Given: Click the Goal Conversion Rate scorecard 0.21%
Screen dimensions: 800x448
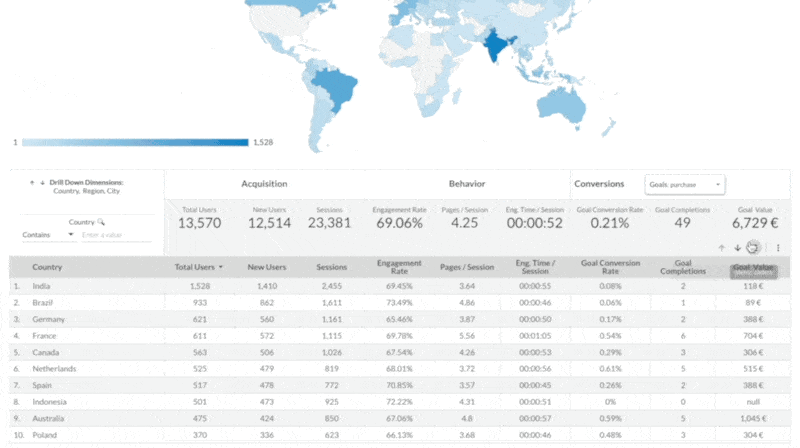Looking at the screenshot, I should coord(610,223).
